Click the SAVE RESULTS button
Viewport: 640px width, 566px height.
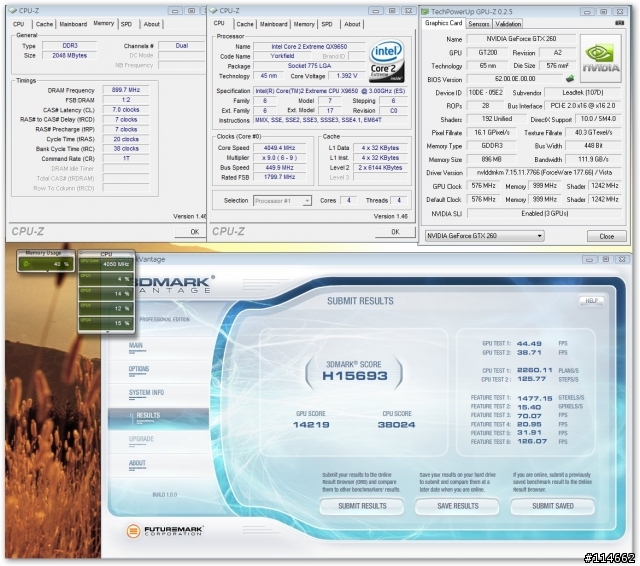(x=458, y=506)
